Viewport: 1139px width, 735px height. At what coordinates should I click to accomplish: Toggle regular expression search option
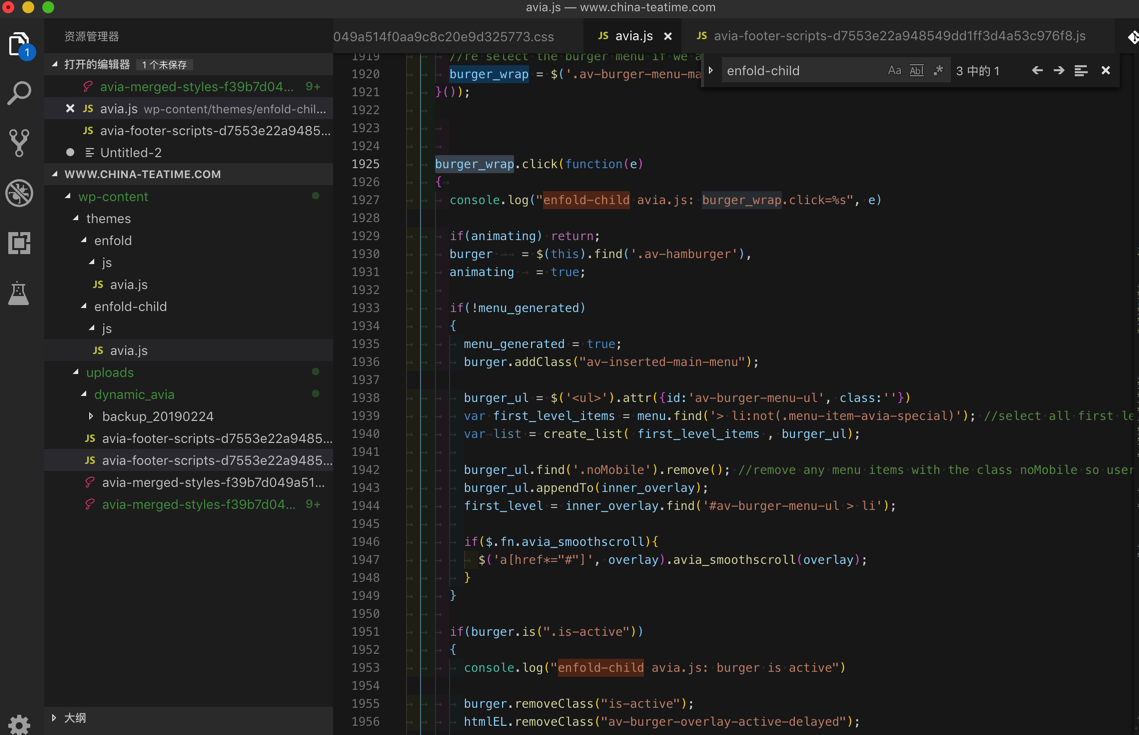tap(938, 71)
